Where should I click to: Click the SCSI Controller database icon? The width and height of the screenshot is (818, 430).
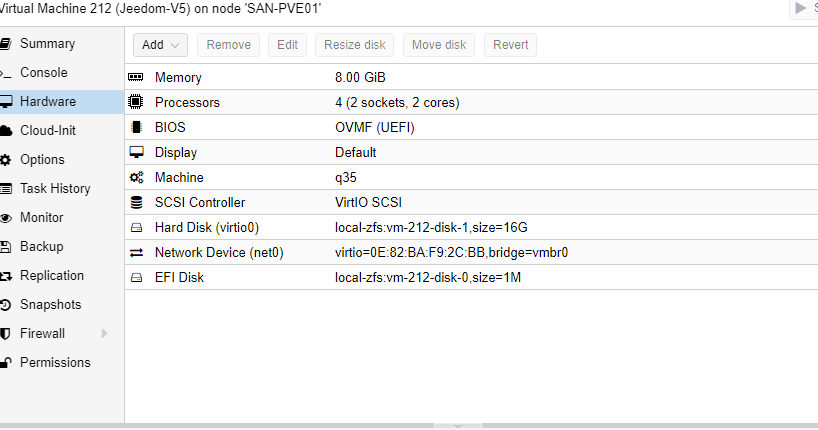coord(136,202)
